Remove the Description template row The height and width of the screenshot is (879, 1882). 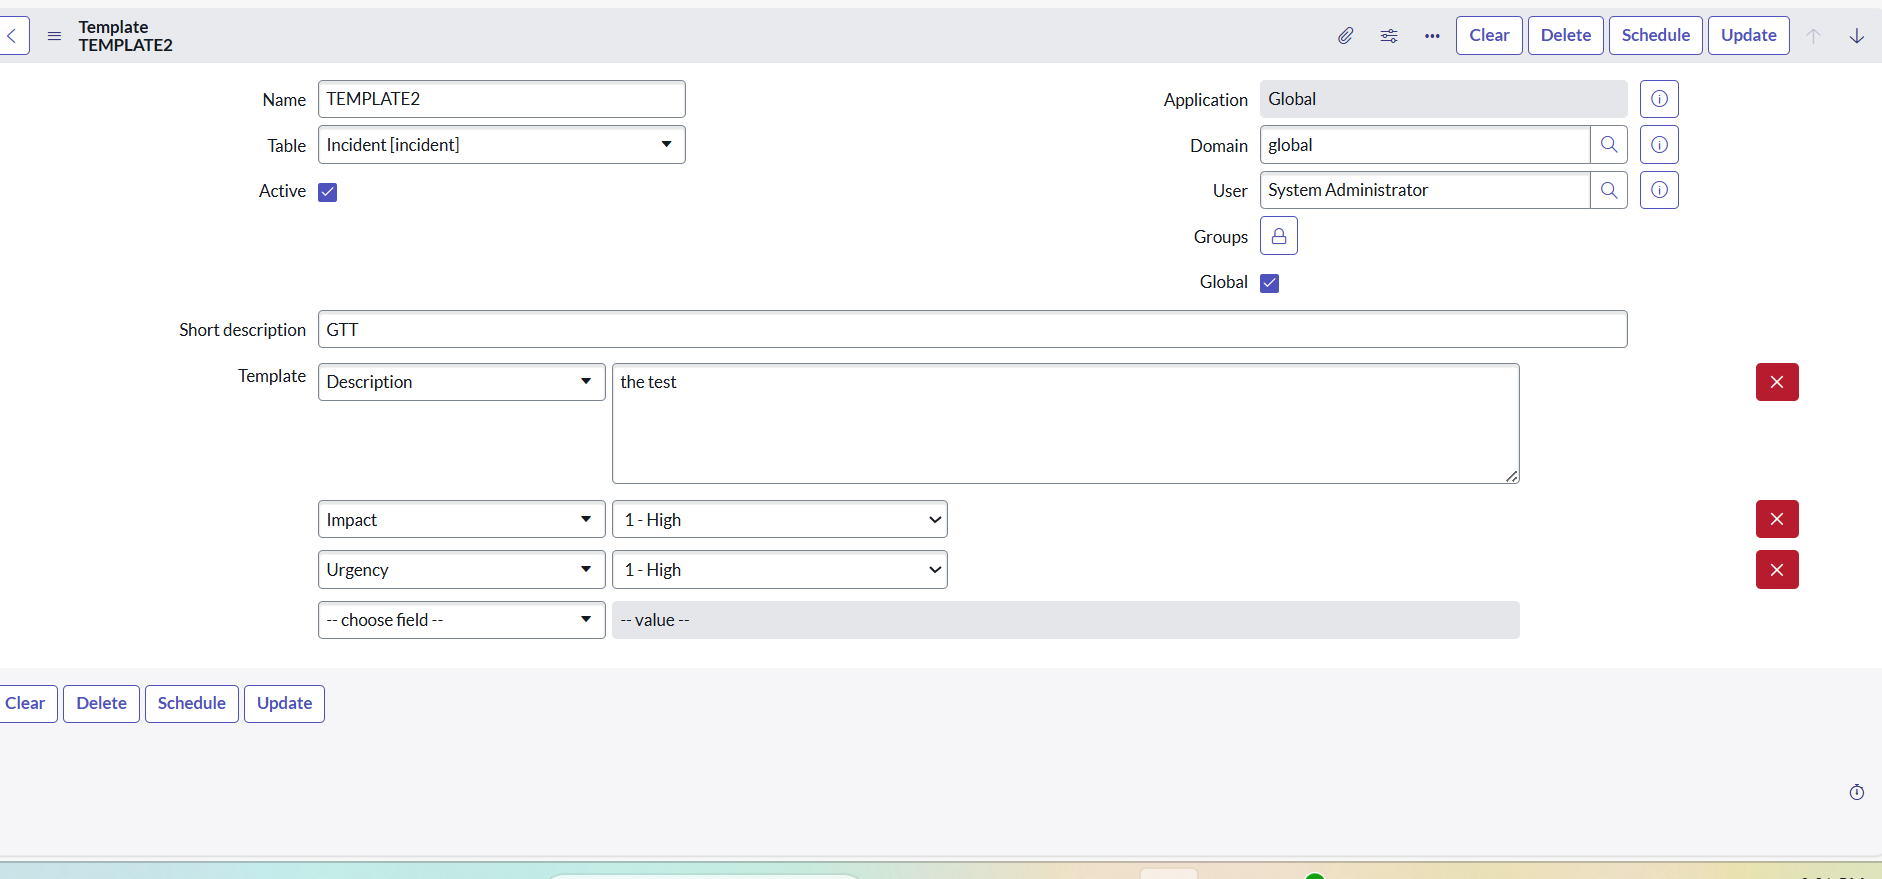pos(1777,382)
